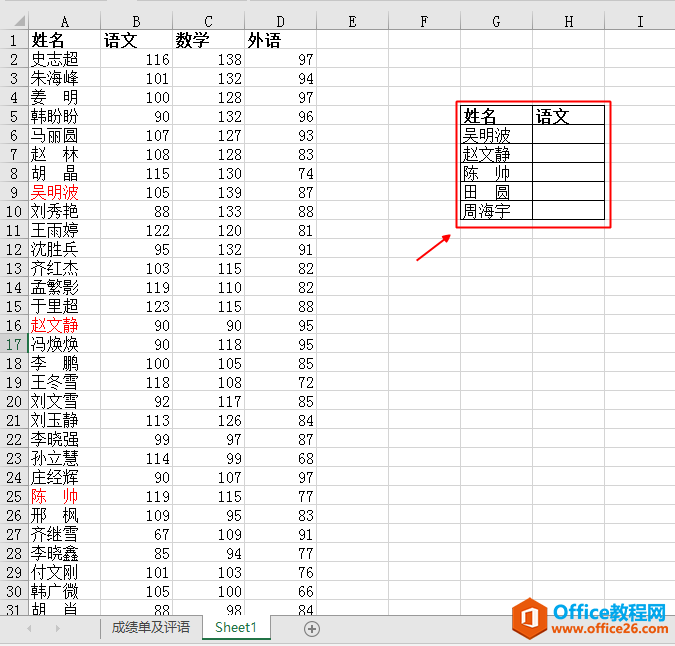Viewport: 675px width, 646px height.
Task: Click the 数学 header cell
Action: click(208, 40)
